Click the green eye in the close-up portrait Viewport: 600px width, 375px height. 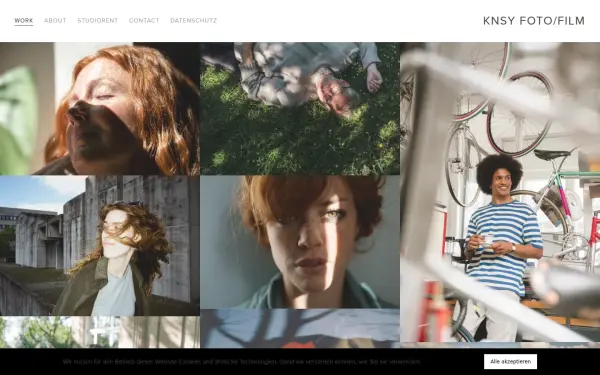(331, 214)
